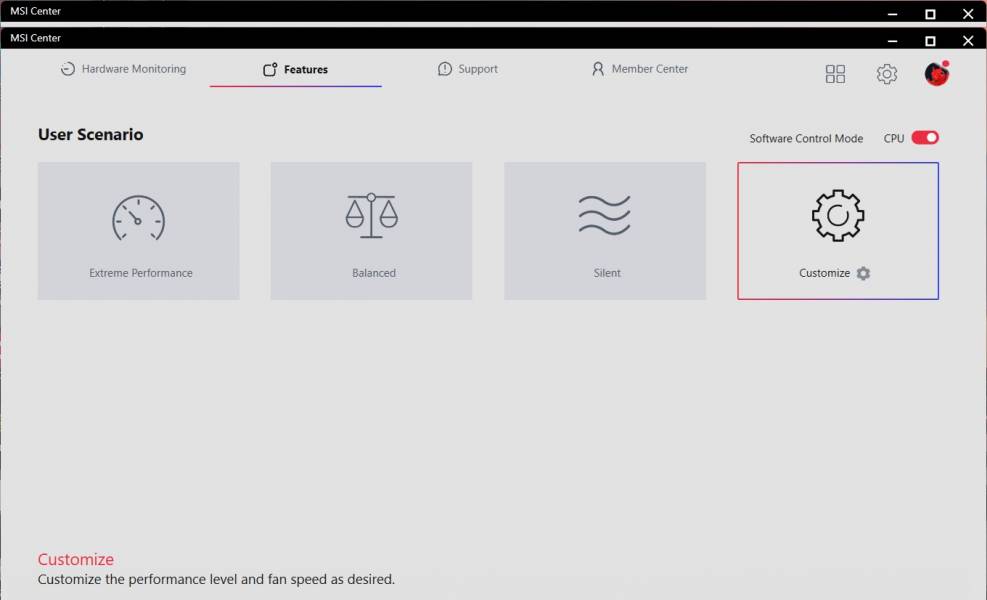
Task: Switch to the Hardware Monitoring tab
Action: point(123,69)
